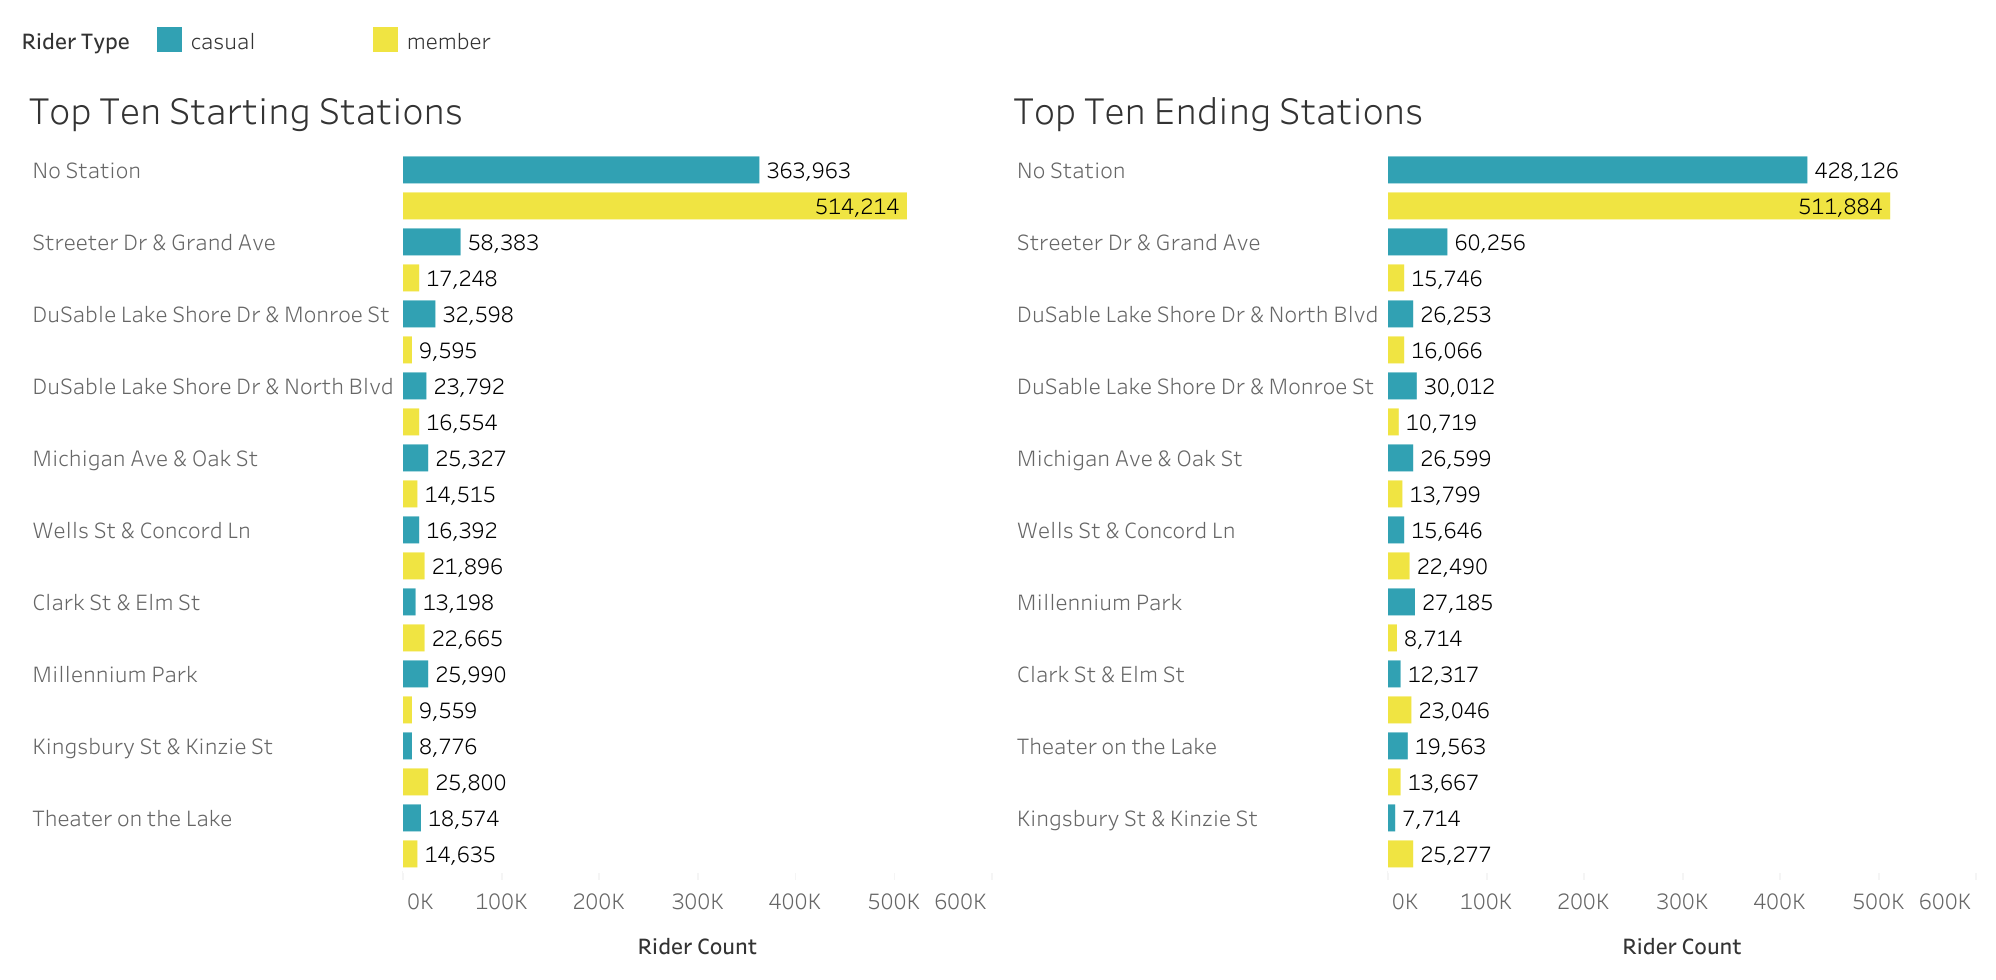Click 'Streeter Dr & Grand Ave' in Starting chart

(154, 243)
